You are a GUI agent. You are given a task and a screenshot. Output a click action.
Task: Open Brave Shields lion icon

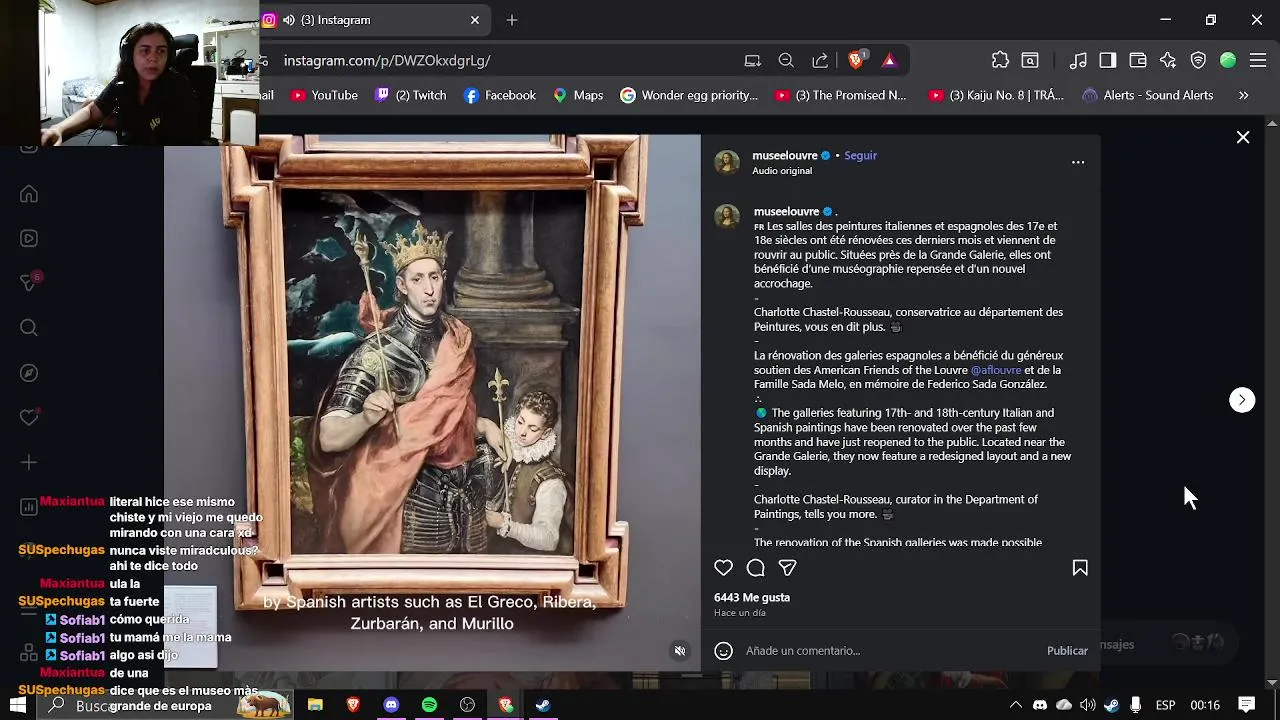click(x=856, y=60)
